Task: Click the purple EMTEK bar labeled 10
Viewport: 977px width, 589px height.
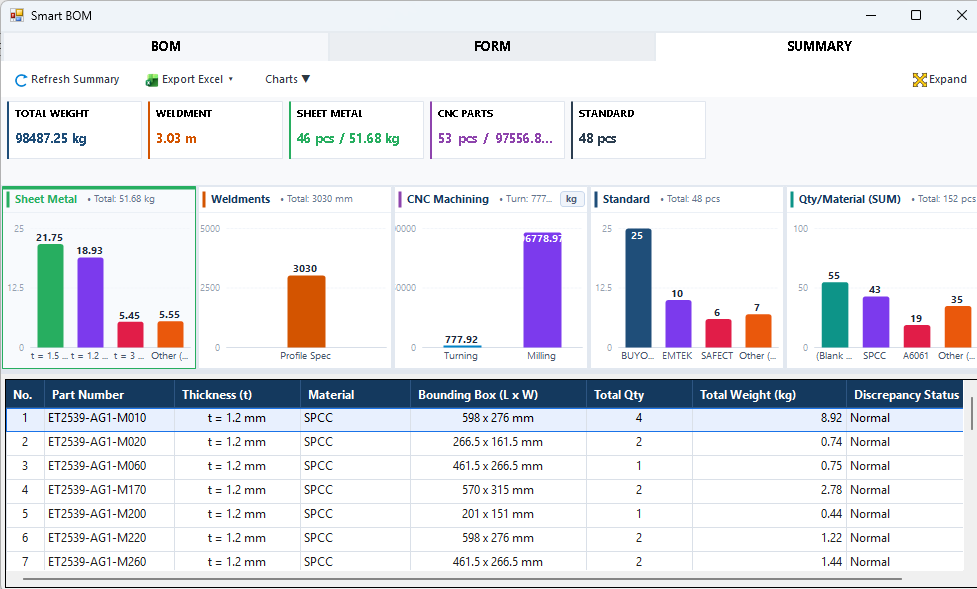Action: [678, 323]
